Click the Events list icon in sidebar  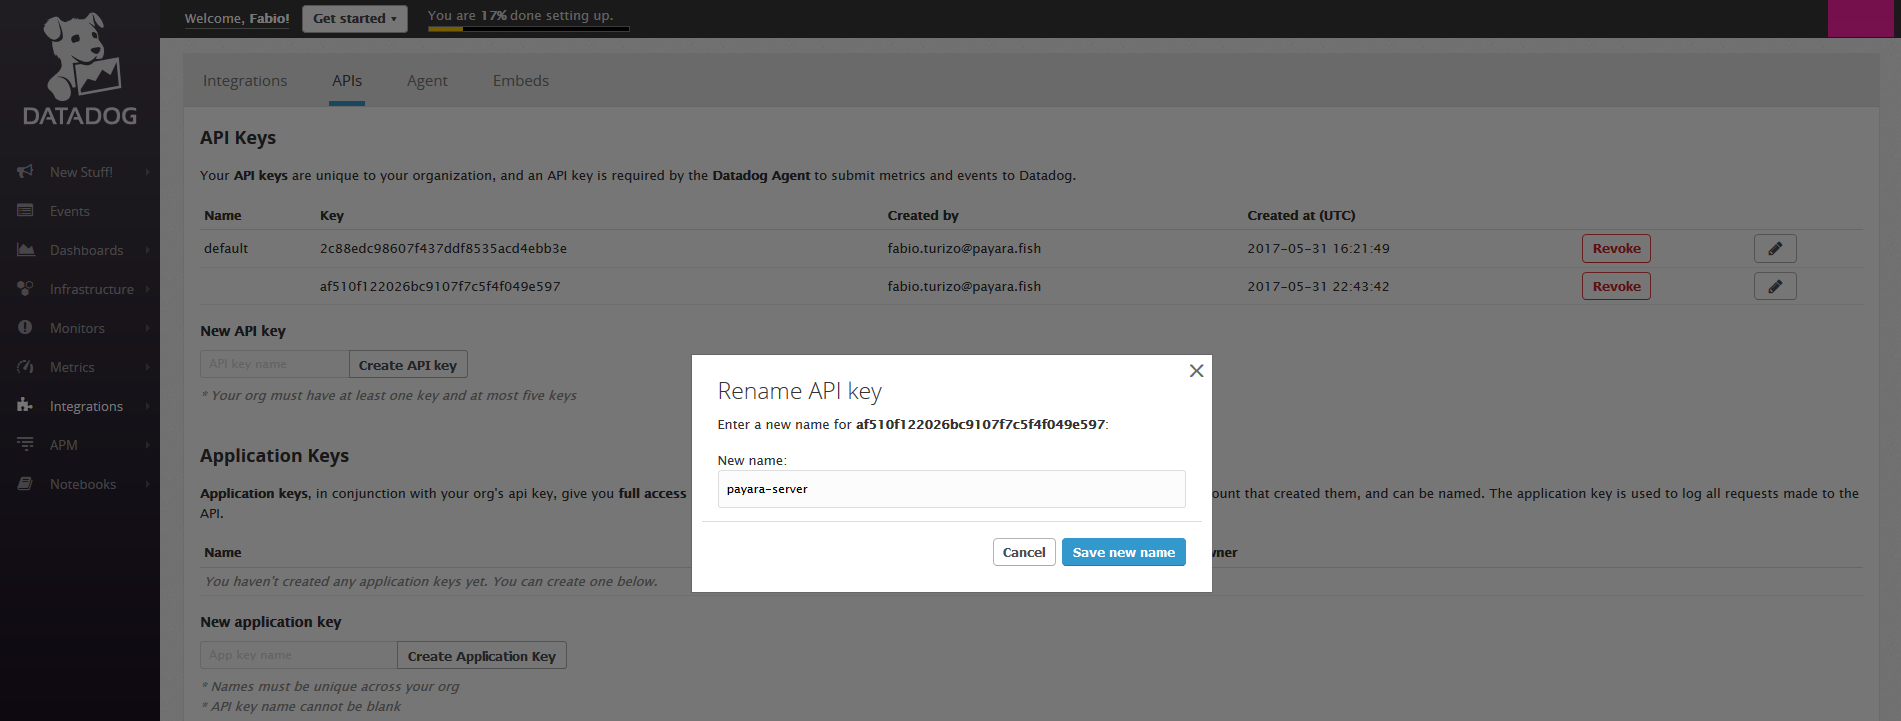pyautogui.click(x=25, y=211)
